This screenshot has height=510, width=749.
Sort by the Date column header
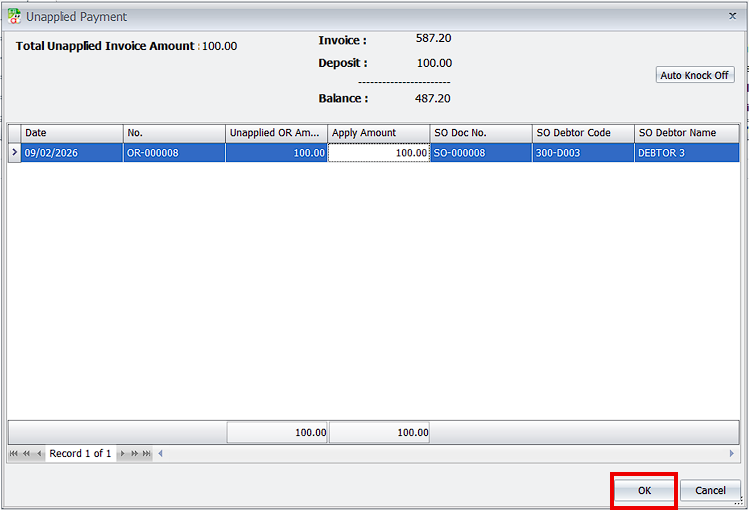(72, 133)
